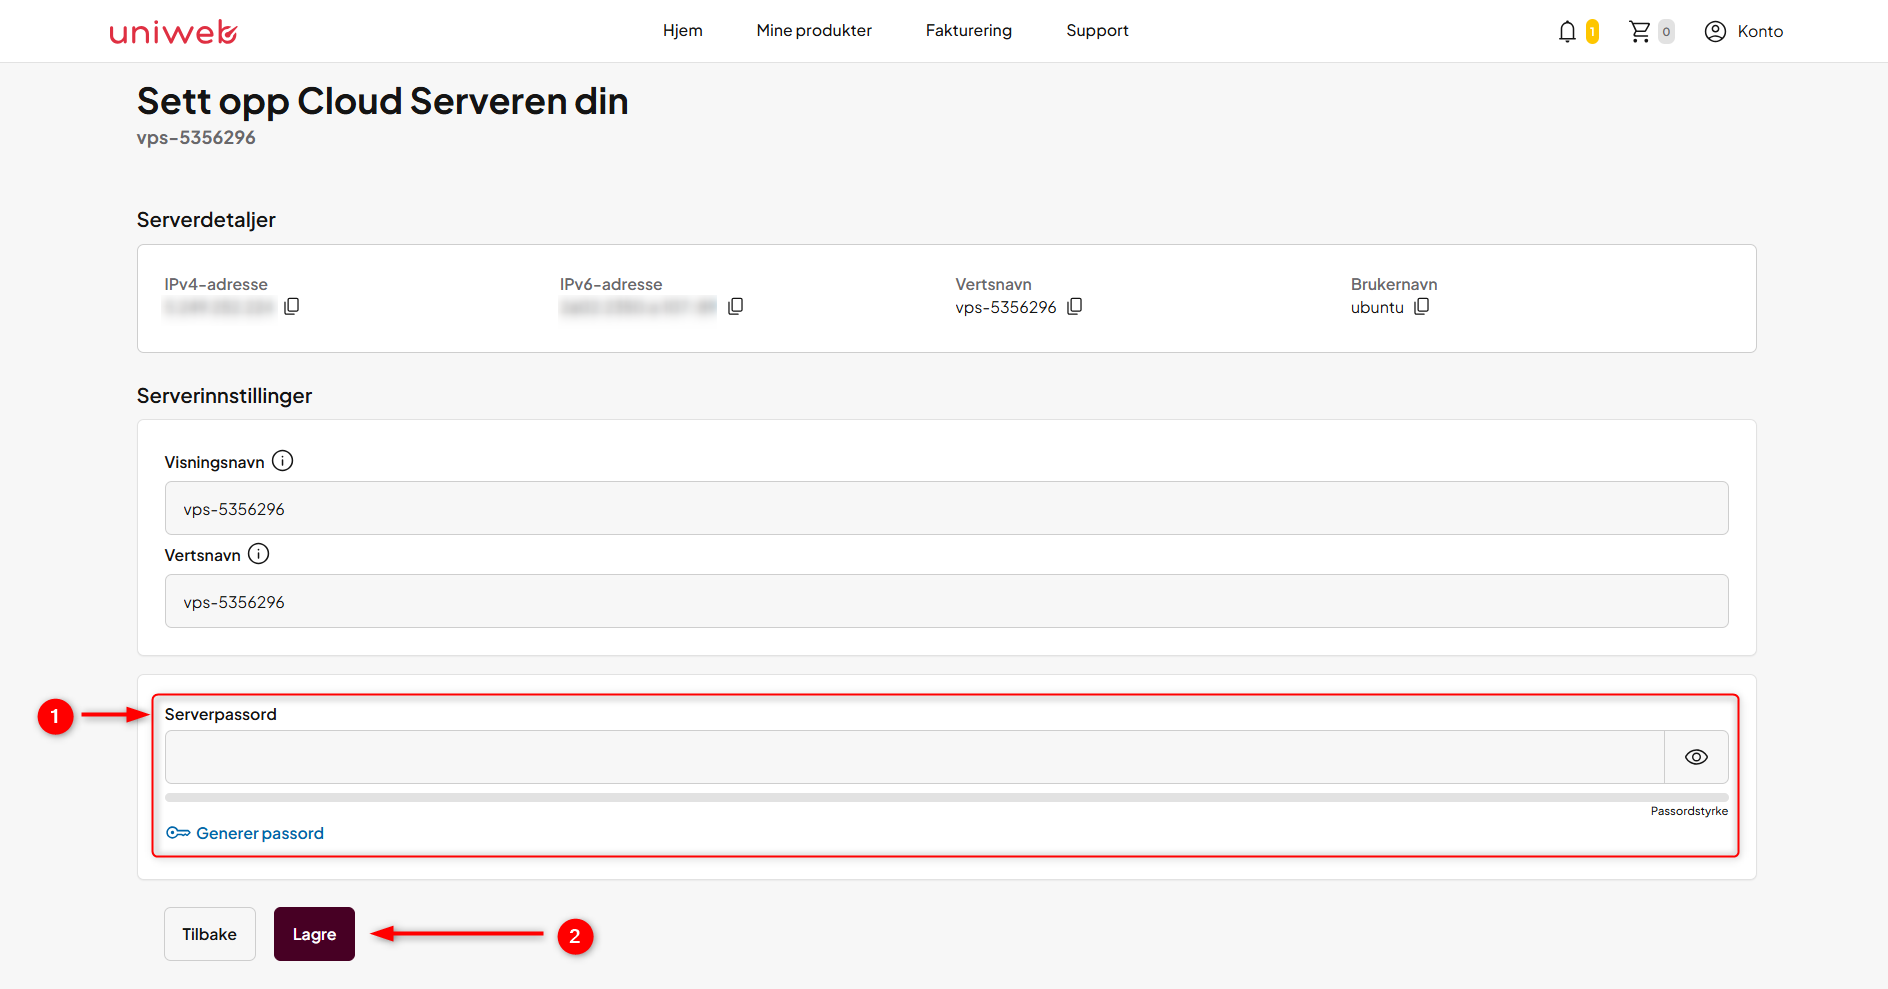Screen dimensions: 1888x989
Task: Click the IPv4-adresse label
Action: pos(216,284)
